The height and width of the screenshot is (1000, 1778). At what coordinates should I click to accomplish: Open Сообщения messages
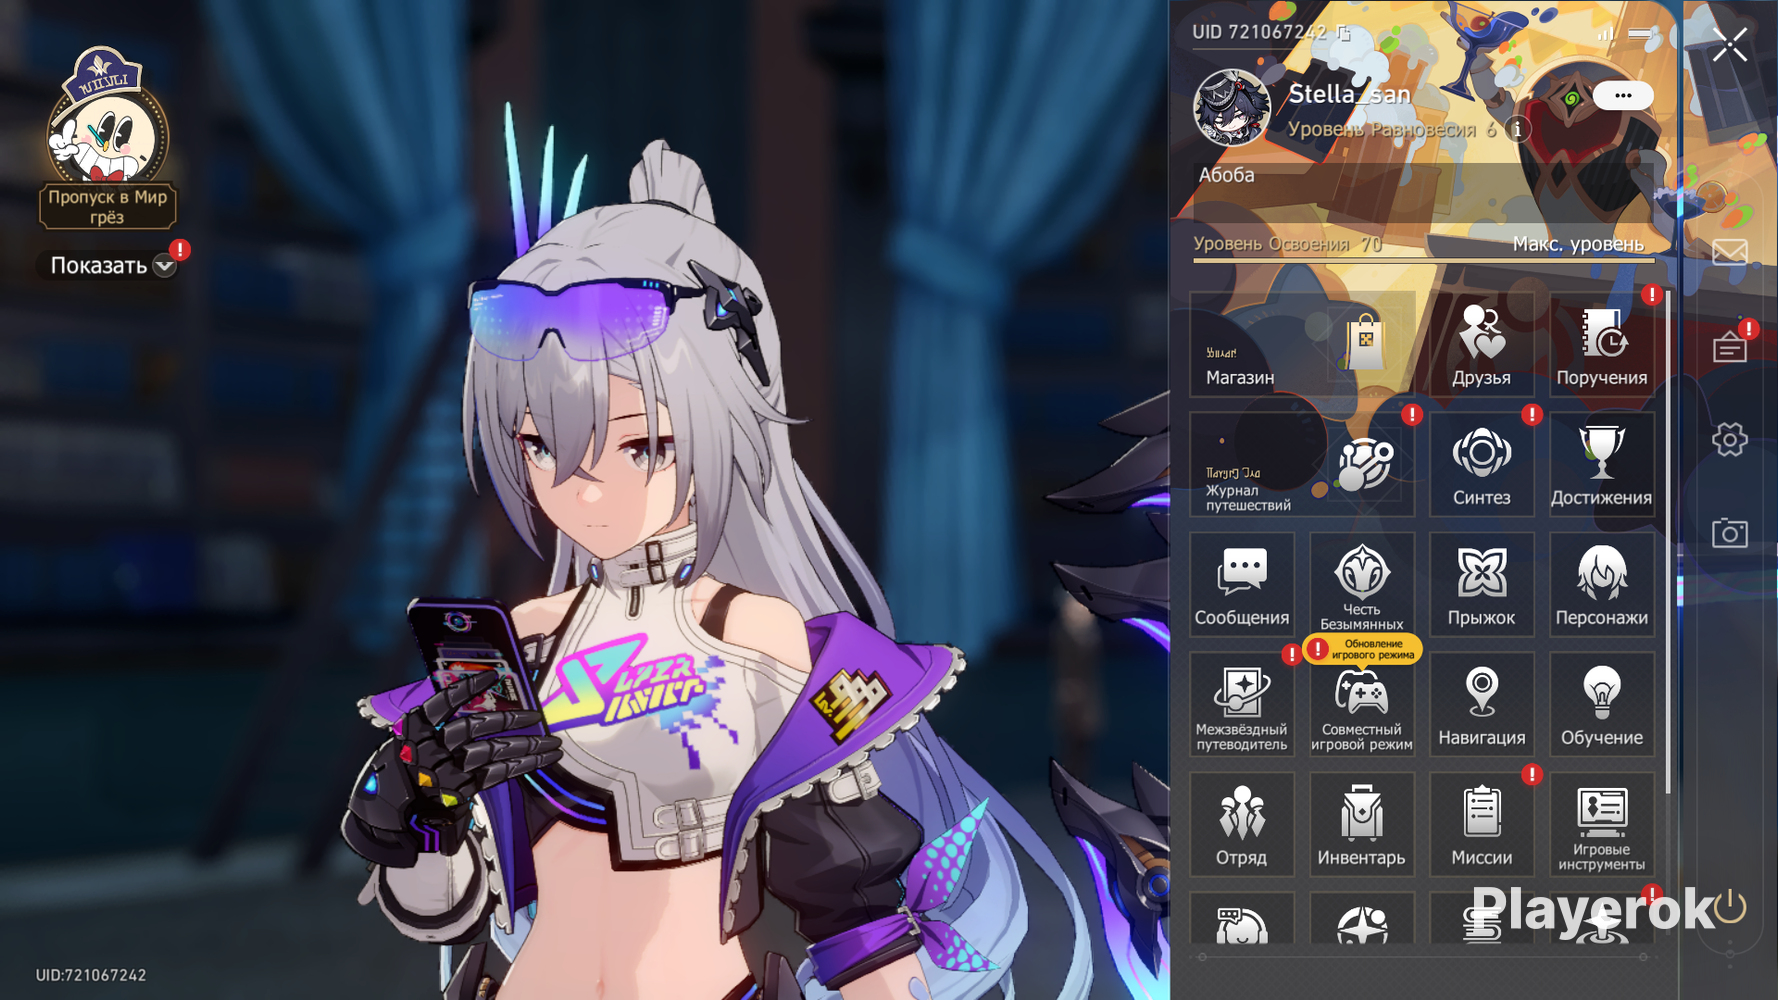[x=1242, y=585]
